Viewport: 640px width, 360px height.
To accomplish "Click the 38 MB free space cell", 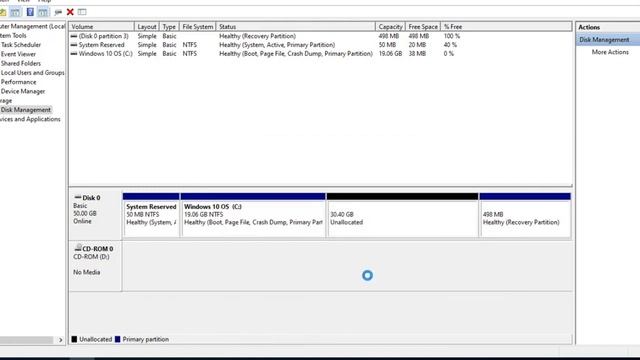I will click(417, 53).
